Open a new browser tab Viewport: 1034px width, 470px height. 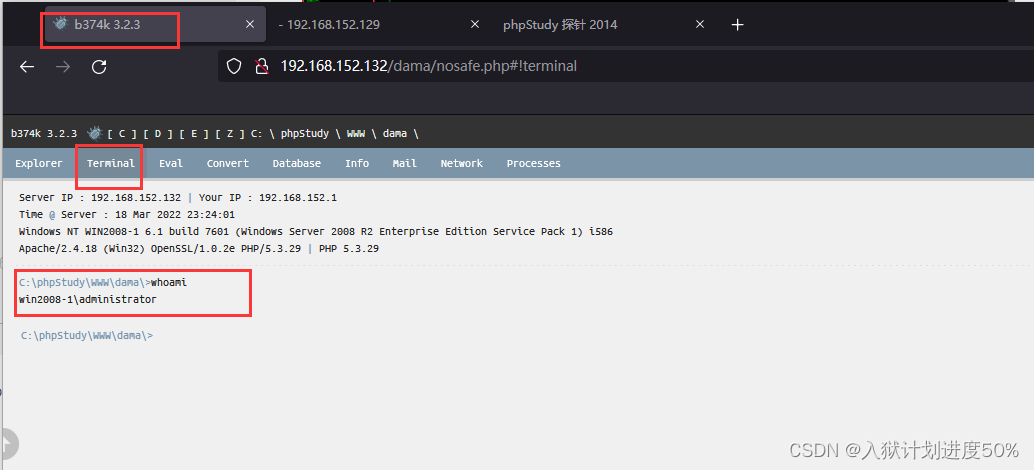click(738, 24)
